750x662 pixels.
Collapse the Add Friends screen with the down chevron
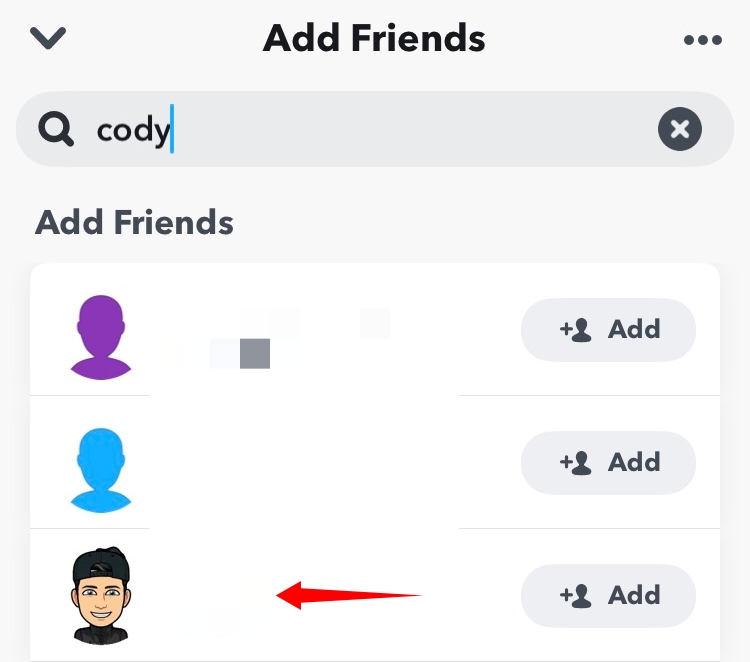coord(48,39)
